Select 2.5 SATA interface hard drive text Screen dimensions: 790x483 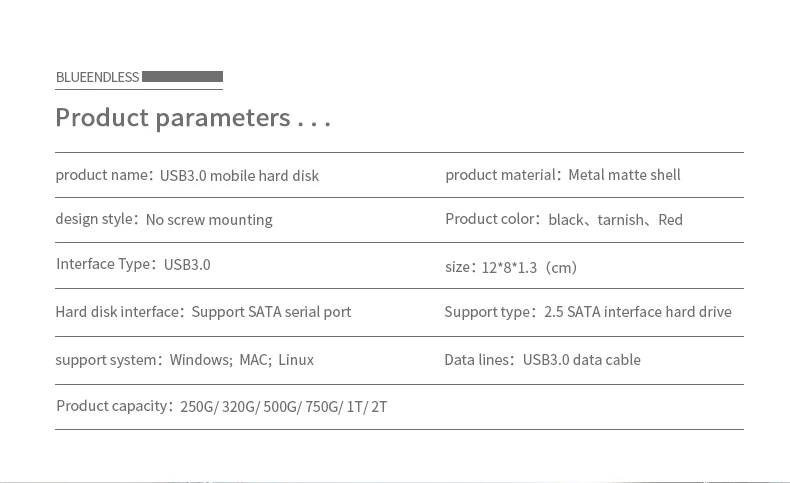[x=638, y=312]
